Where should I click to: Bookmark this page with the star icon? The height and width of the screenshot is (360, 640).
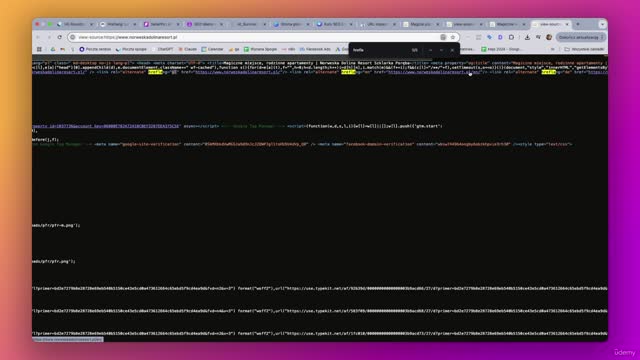pos(453,37)
